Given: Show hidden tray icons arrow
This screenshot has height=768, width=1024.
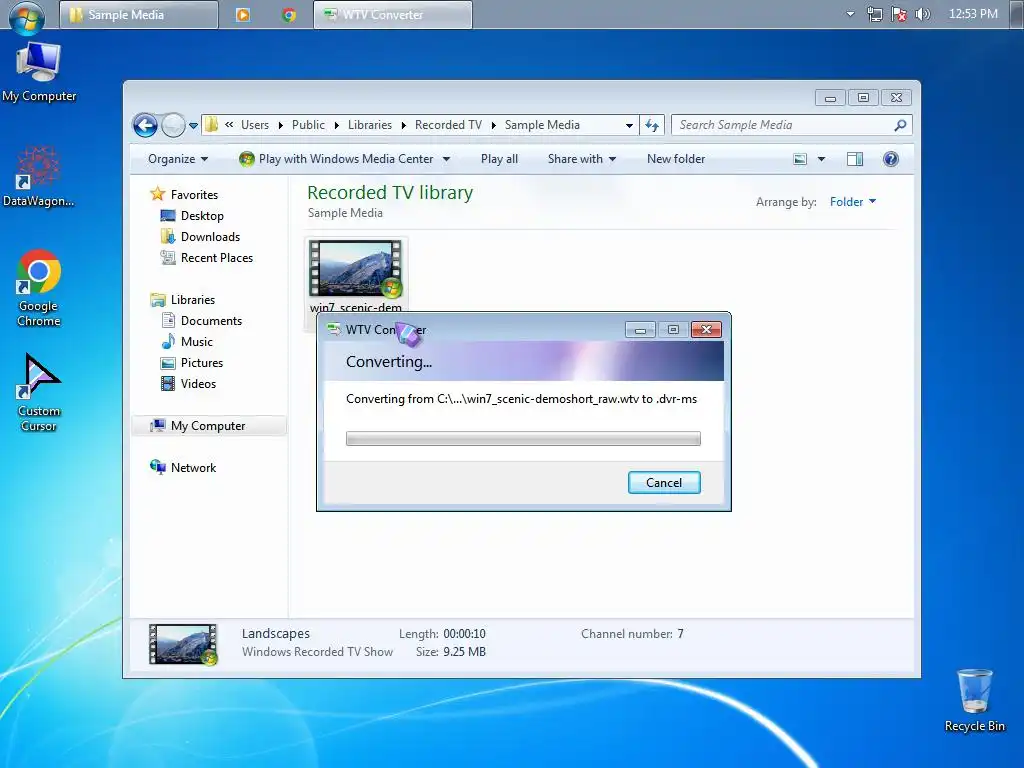Looking at the screenshot, I should coord(850,14).
